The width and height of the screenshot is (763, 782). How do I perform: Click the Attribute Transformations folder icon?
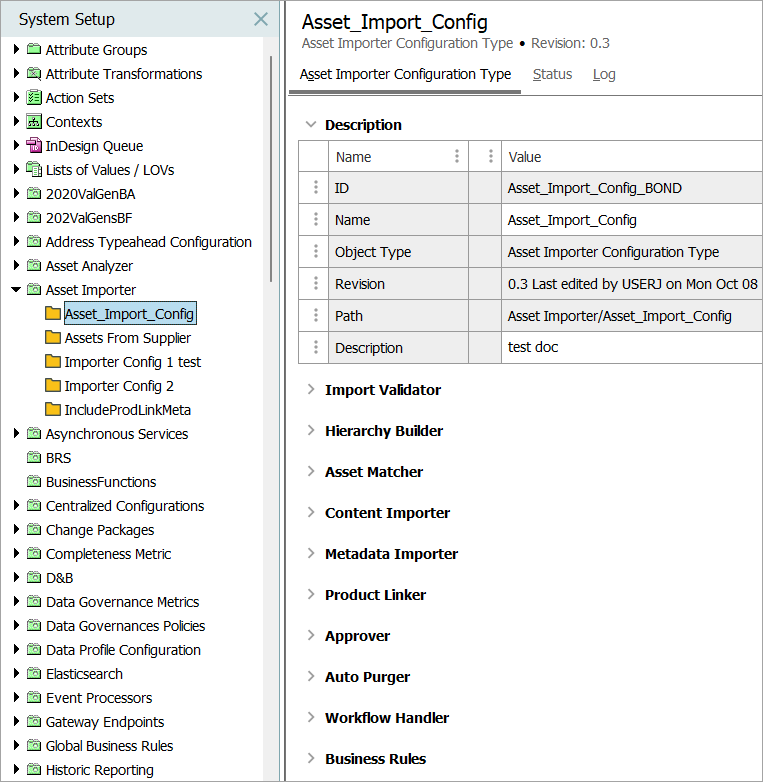point(34,74)
